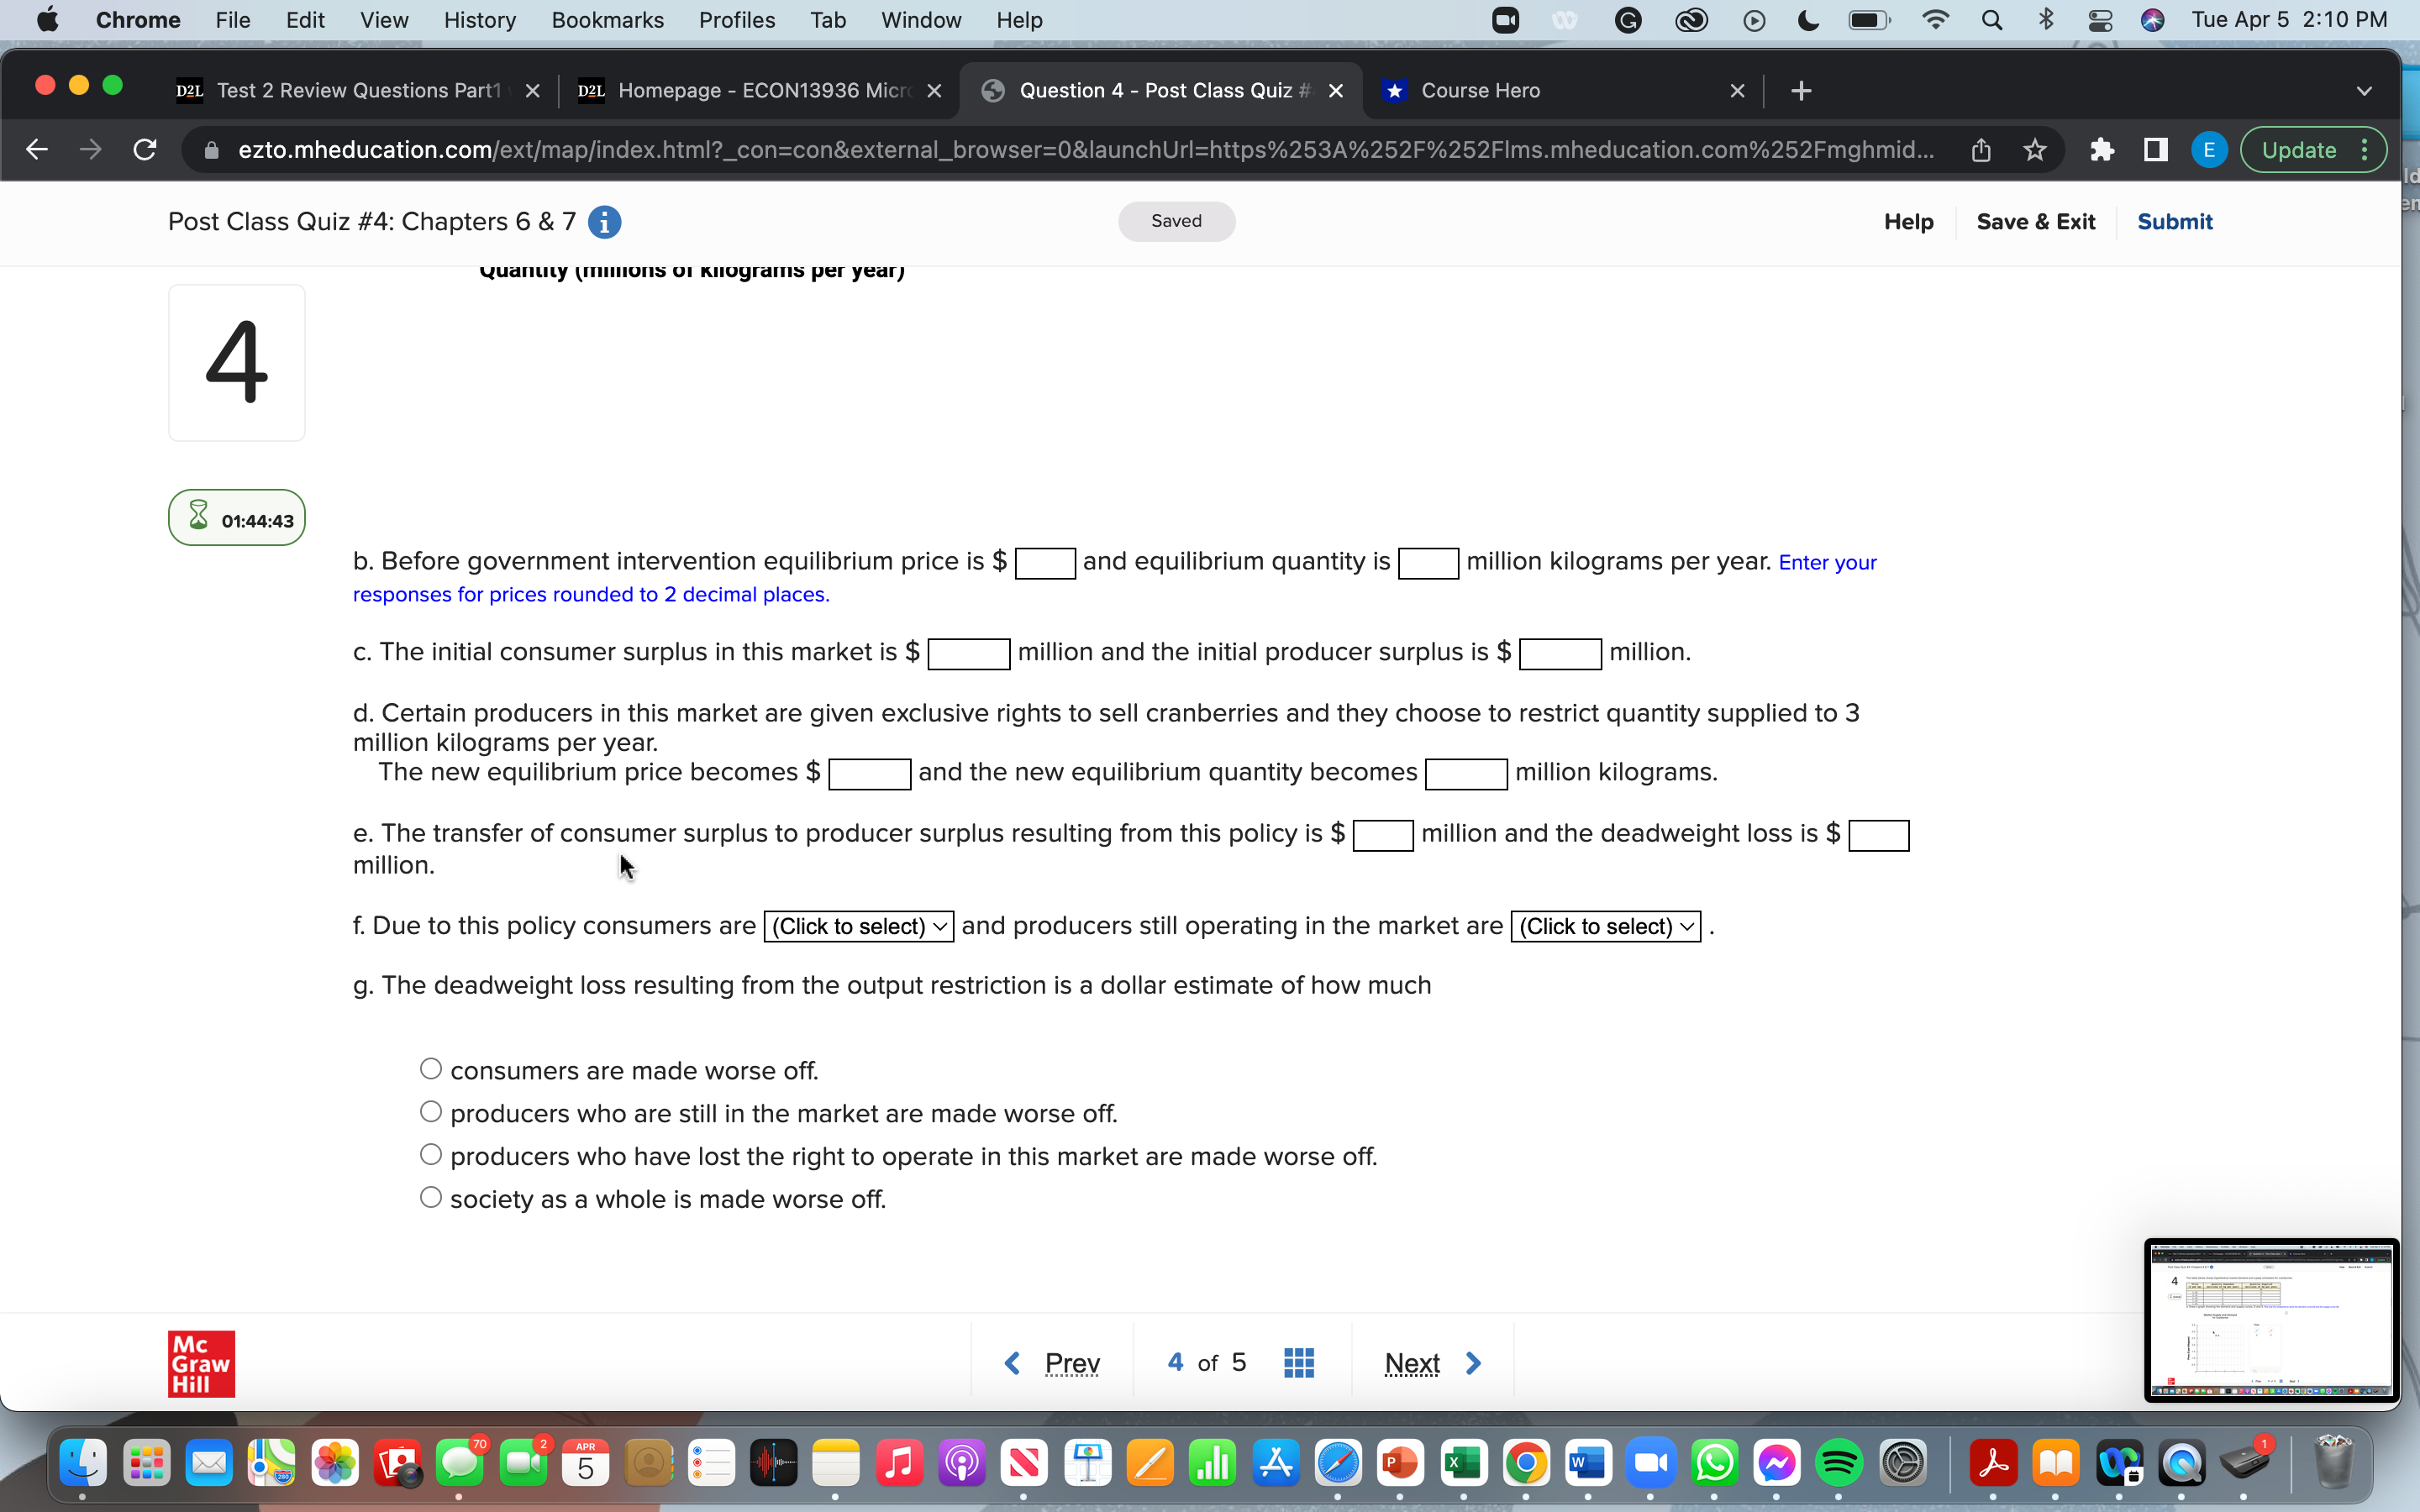This screenshot has width=2420, height=1512.
Task: Select 'society as a whole is made worse off'
Action: (x=430, y=1196)
